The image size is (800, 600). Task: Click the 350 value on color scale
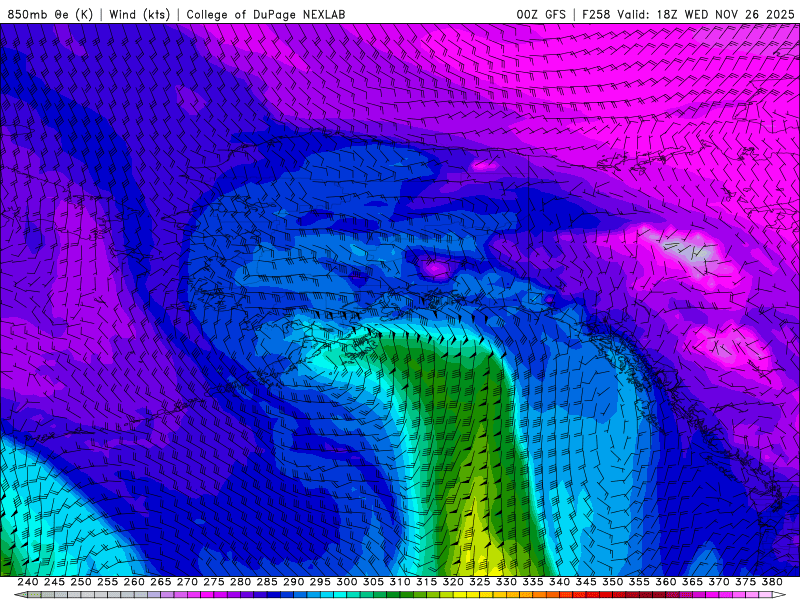click(x=612, y=582)
